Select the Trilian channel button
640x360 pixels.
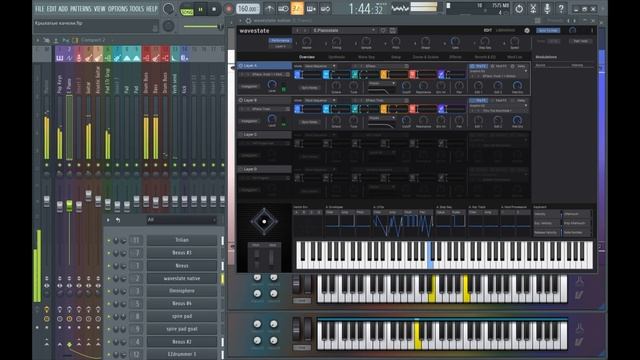pyautogui.click(x=182, y=240)
